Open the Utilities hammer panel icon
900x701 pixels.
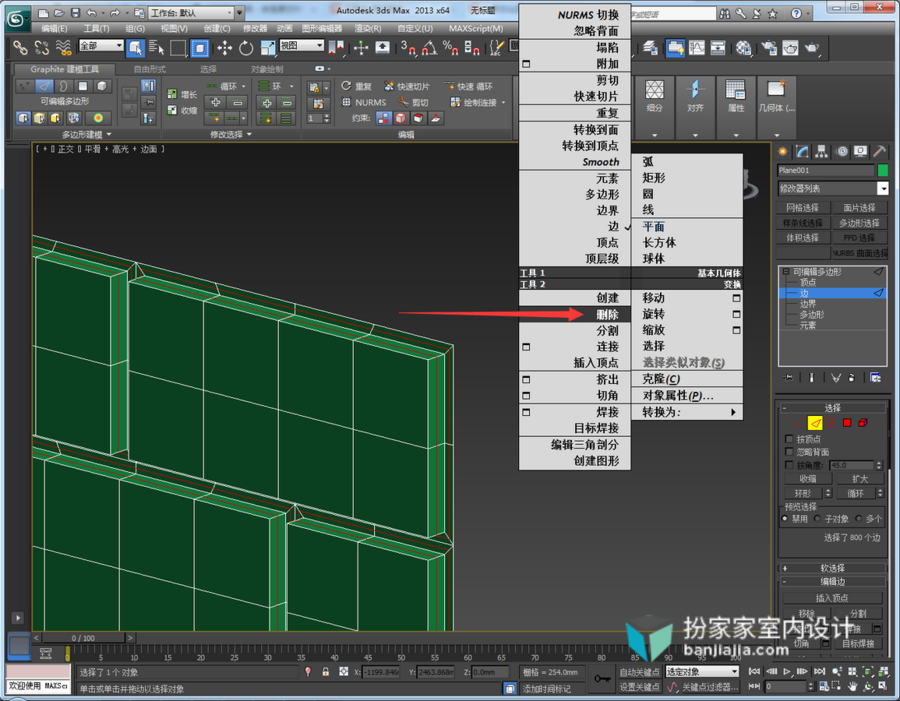(879, 152)
